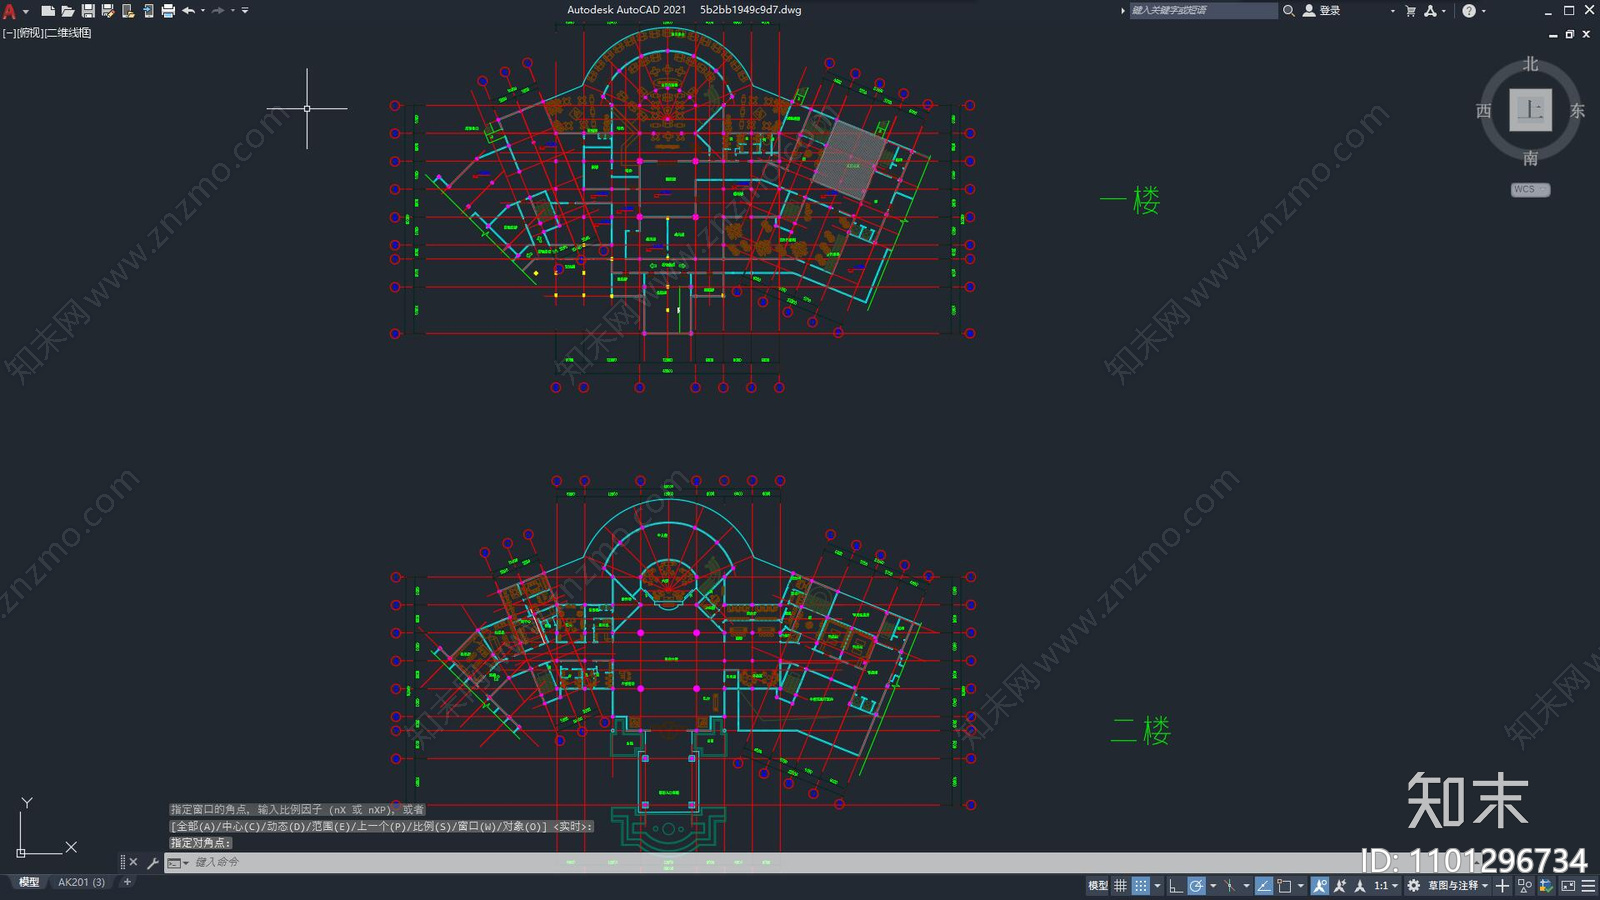Close the command line window
This screenshot has height=900, width=1600.
click(133, 862)
